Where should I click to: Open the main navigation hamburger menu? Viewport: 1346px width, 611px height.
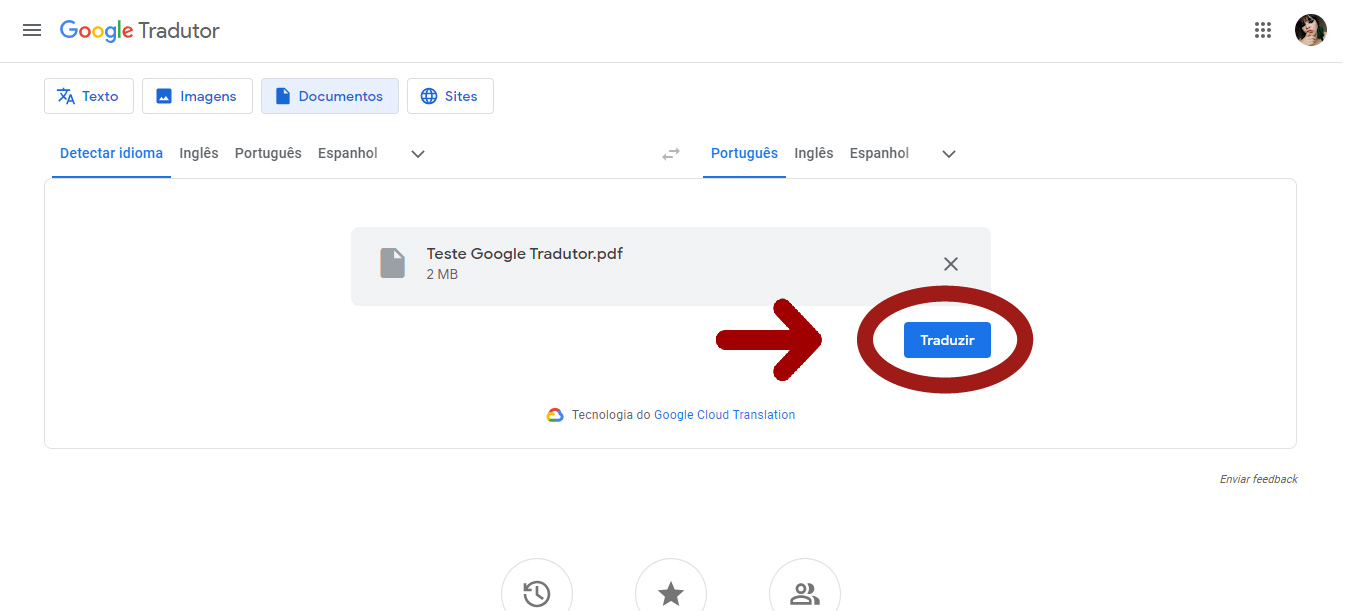coord(31,30)
